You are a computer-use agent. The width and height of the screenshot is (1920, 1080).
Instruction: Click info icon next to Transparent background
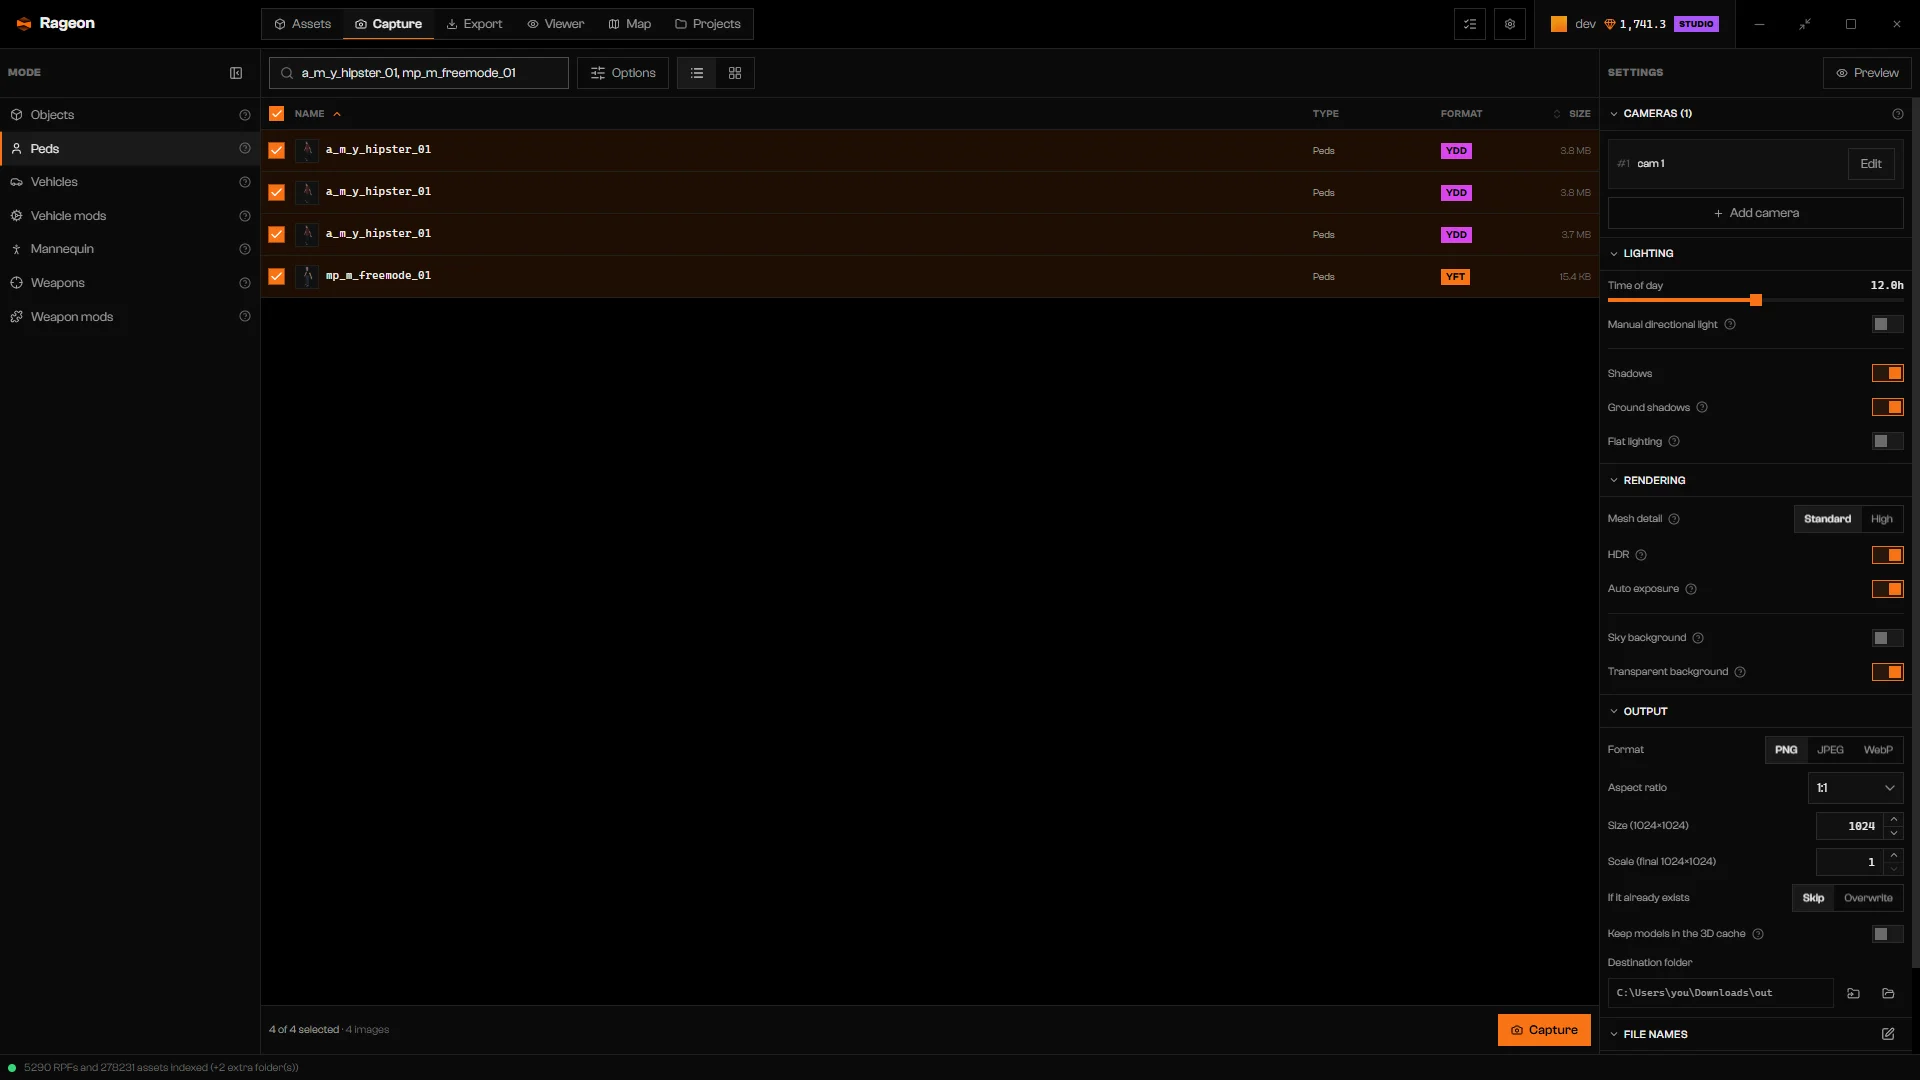click(1740, 672)
